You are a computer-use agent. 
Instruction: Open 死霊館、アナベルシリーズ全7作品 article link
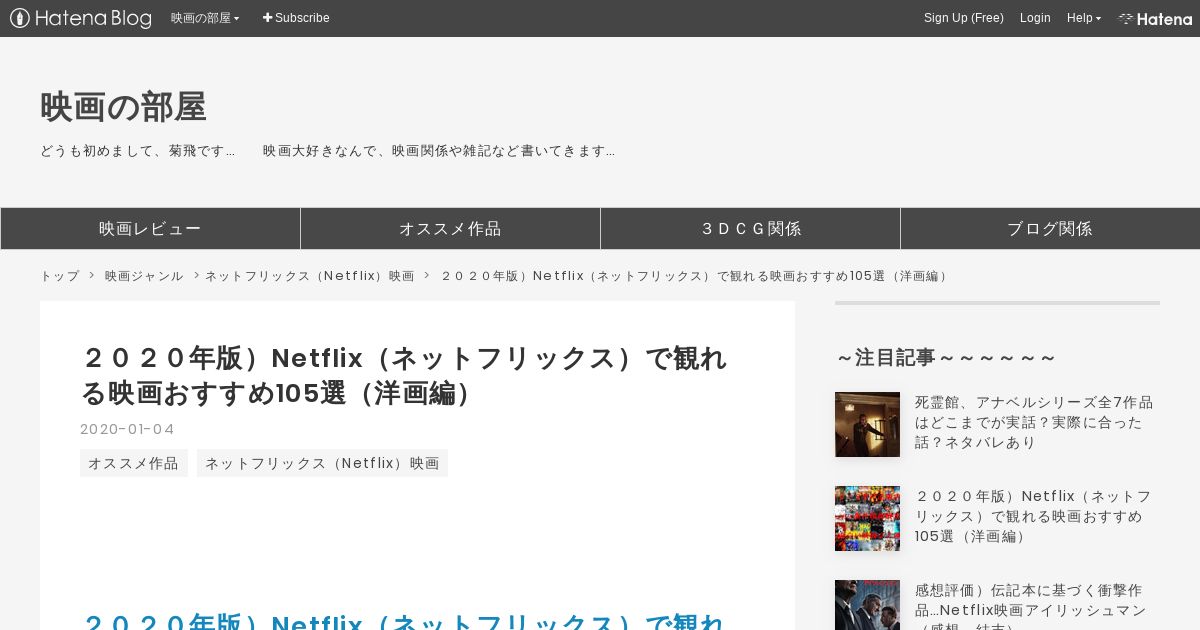(x=1034, y=422)
